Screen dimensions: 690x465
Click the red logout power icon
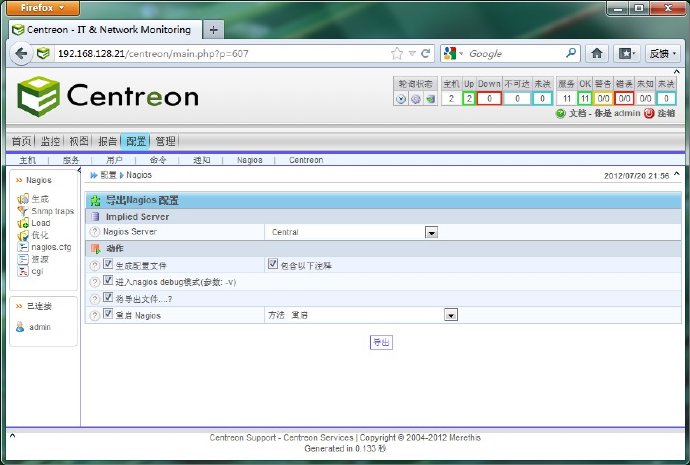point(649,114)
